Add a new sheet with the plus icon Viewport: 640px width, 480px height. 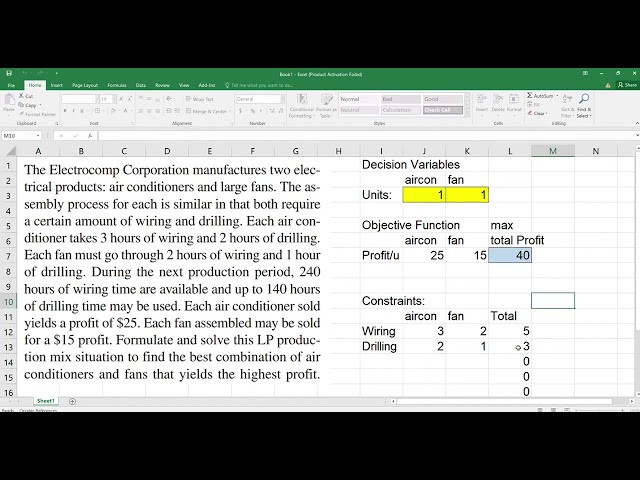click(x=72, y=401)
